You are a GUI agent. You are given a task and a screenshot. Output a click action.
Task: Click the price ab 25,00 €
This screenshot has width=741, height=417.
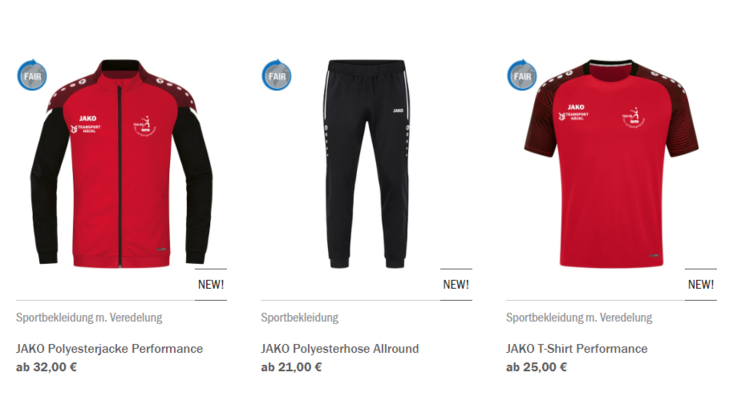point(536,367)
